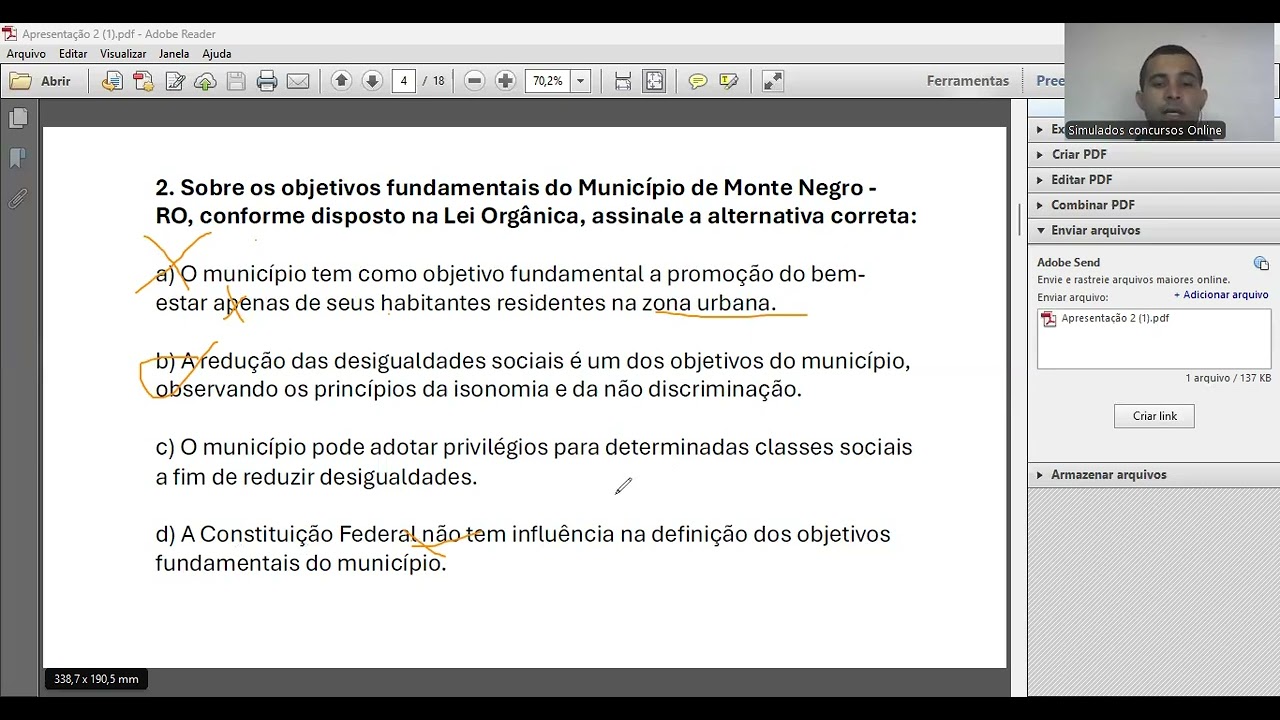Click the page size label 338,7 x 190,5 mm
The width and height of the screenshot is (1280, 720).
pyautogui.click(x=96, y=679)
